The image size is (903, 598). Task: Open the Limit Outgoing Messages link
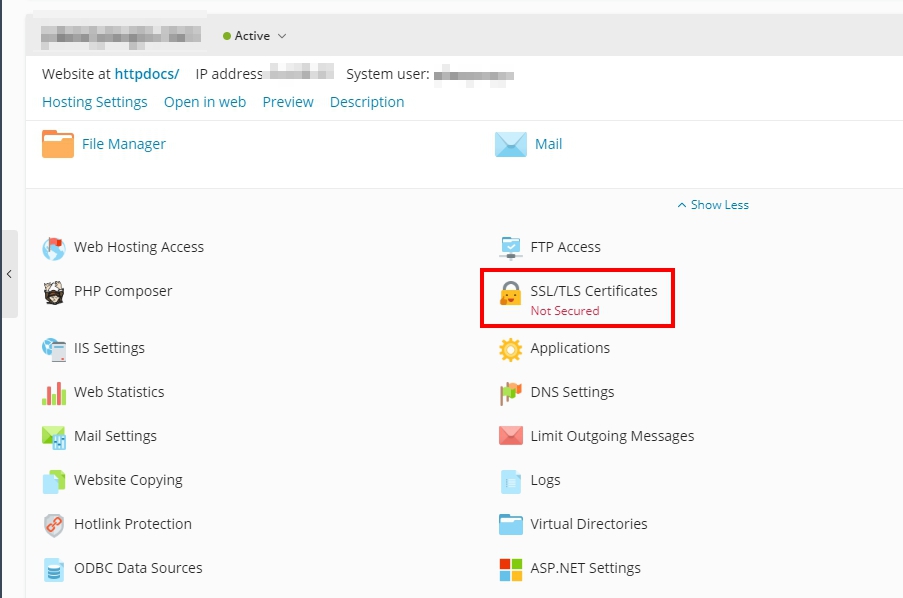coord(612,436)
